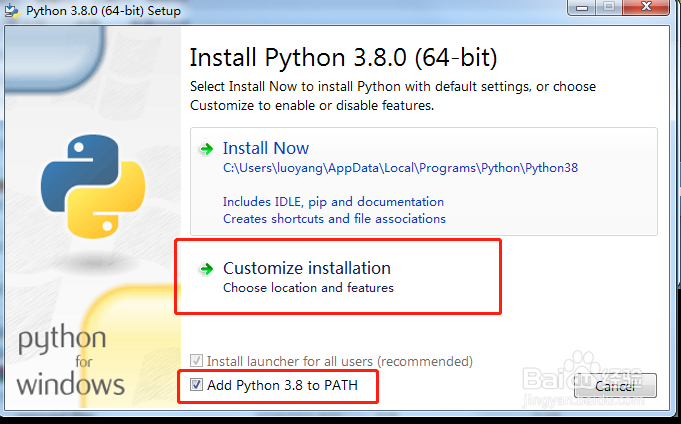Viewport: 681px width, 424px height.
Task: Choose the Customize installation heading
Action: click(x=306, y=268)
